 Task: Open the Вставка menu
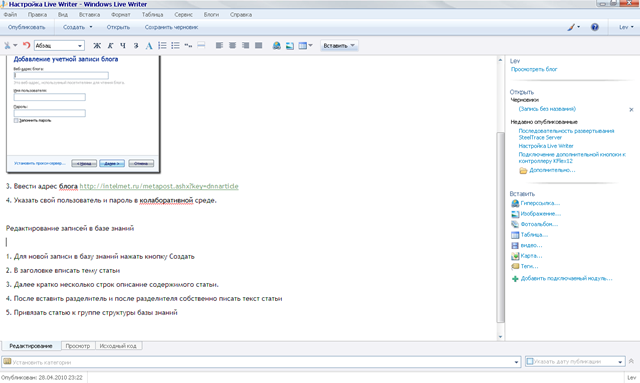click(x=89, y=15)
